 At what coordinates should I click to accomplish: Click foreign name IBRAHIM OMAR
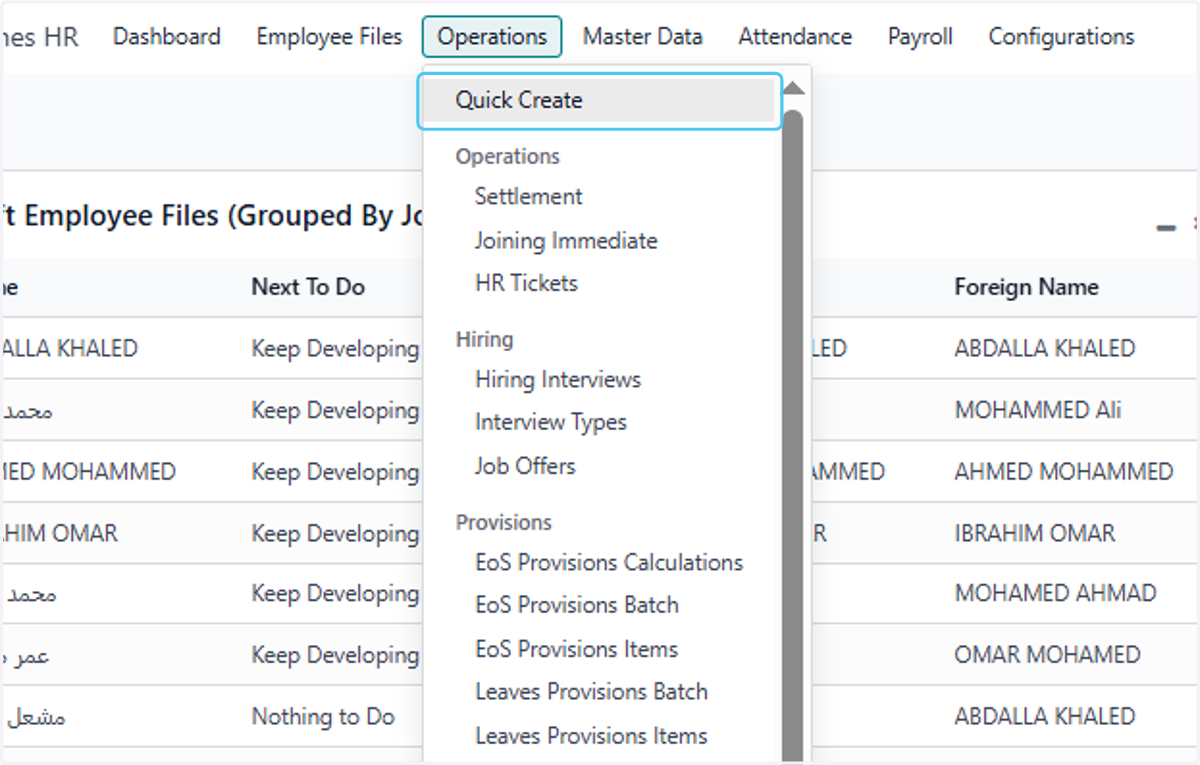tap(1035, 534)
